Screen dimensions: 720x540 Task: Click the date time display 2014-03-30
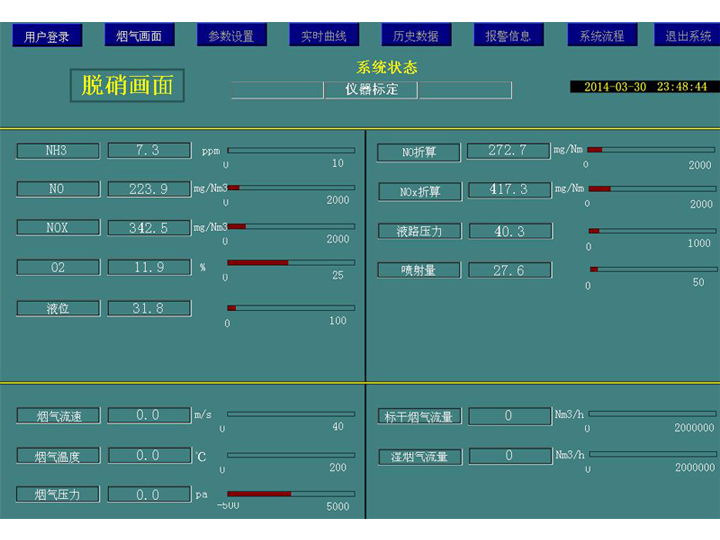(645, 87)
